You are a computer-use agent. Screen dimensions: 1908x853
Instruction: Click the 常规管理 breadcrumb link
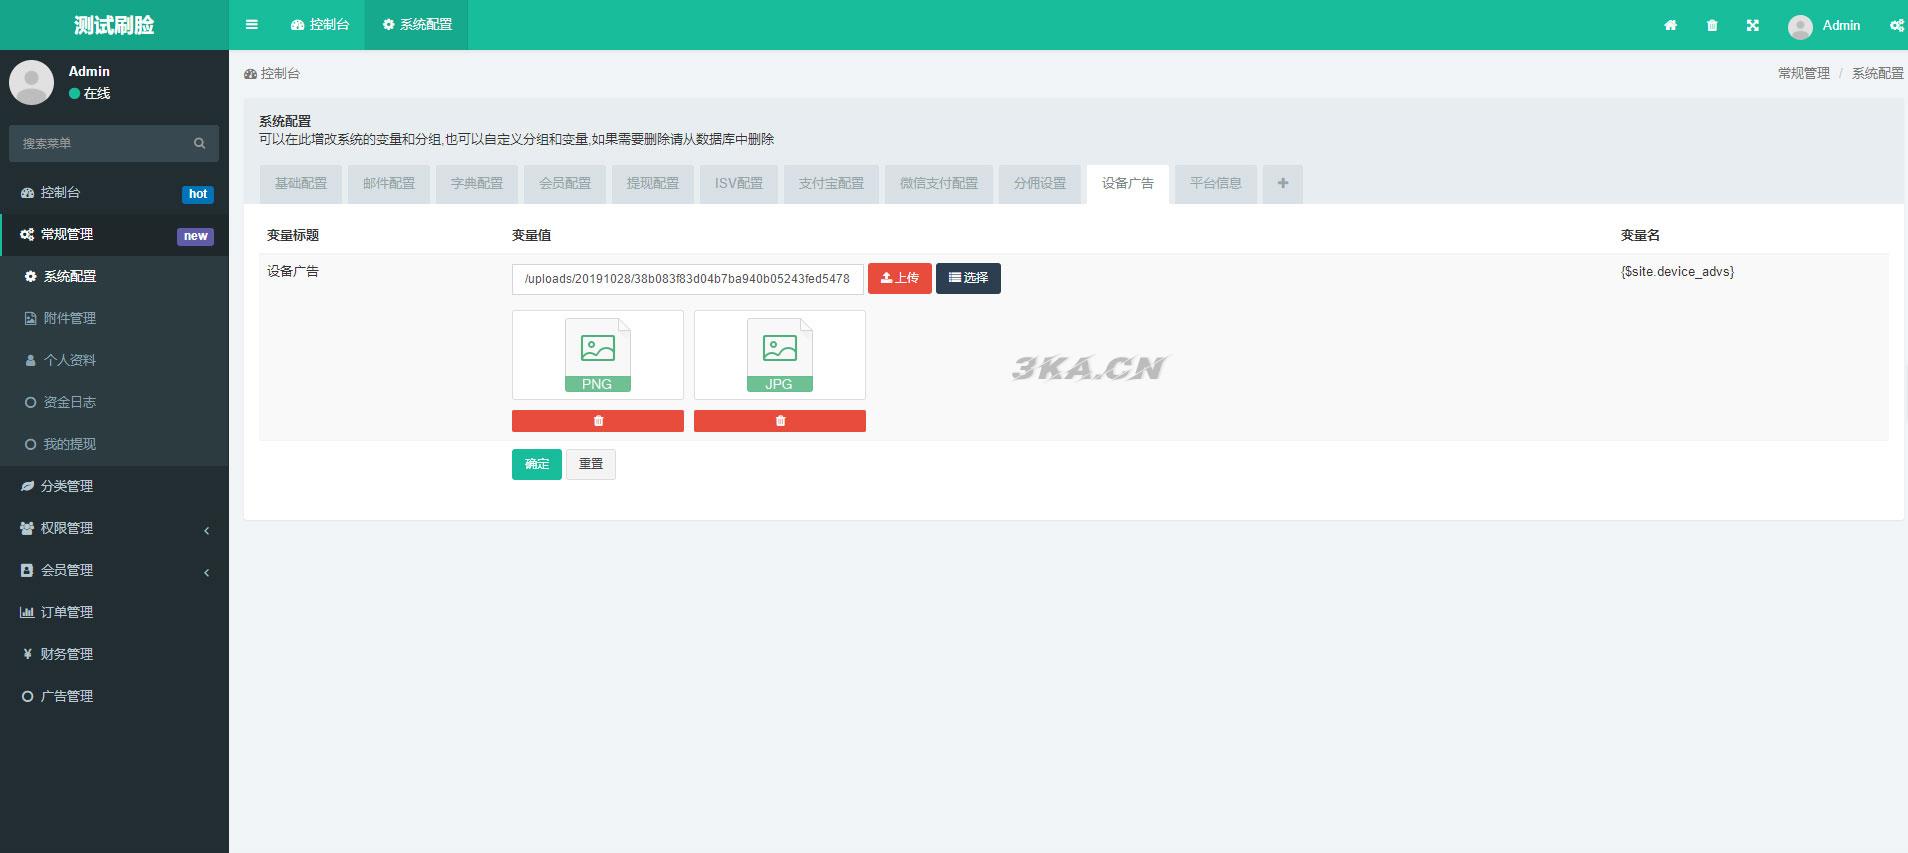(x=1804, y=74)
